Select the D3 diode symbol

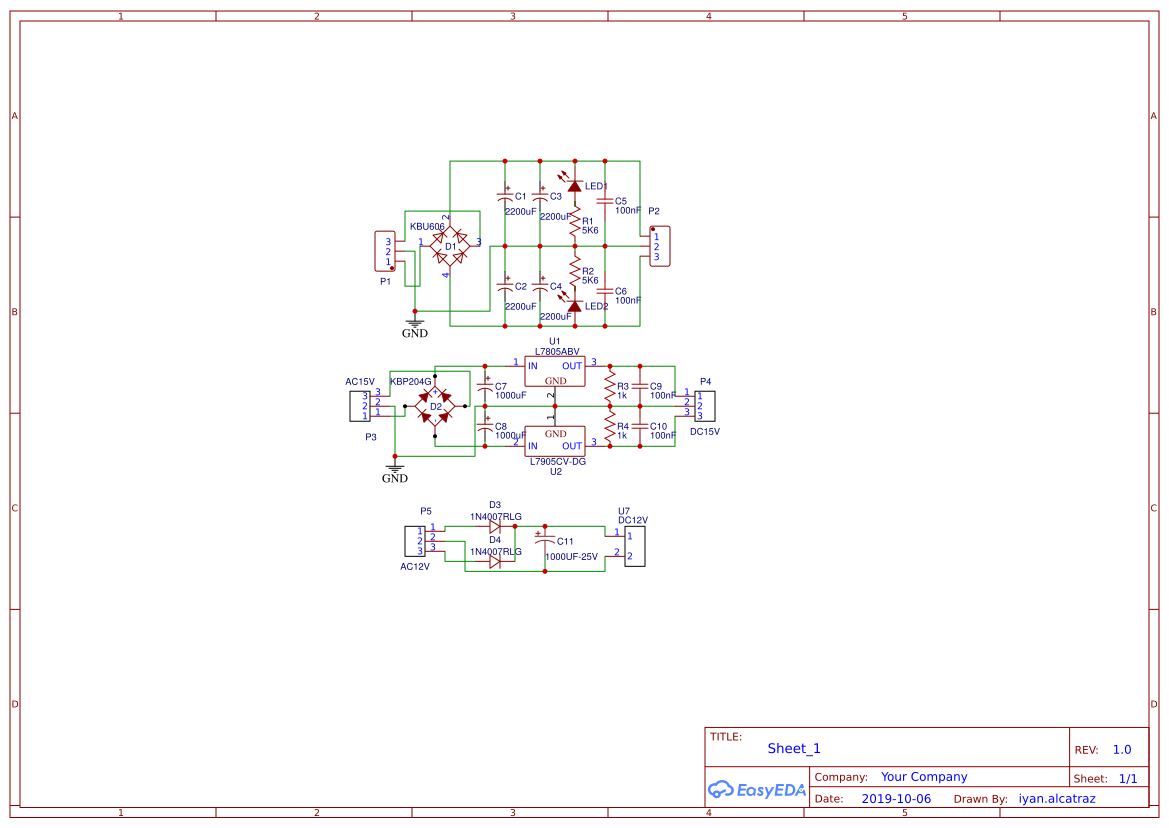494,526
